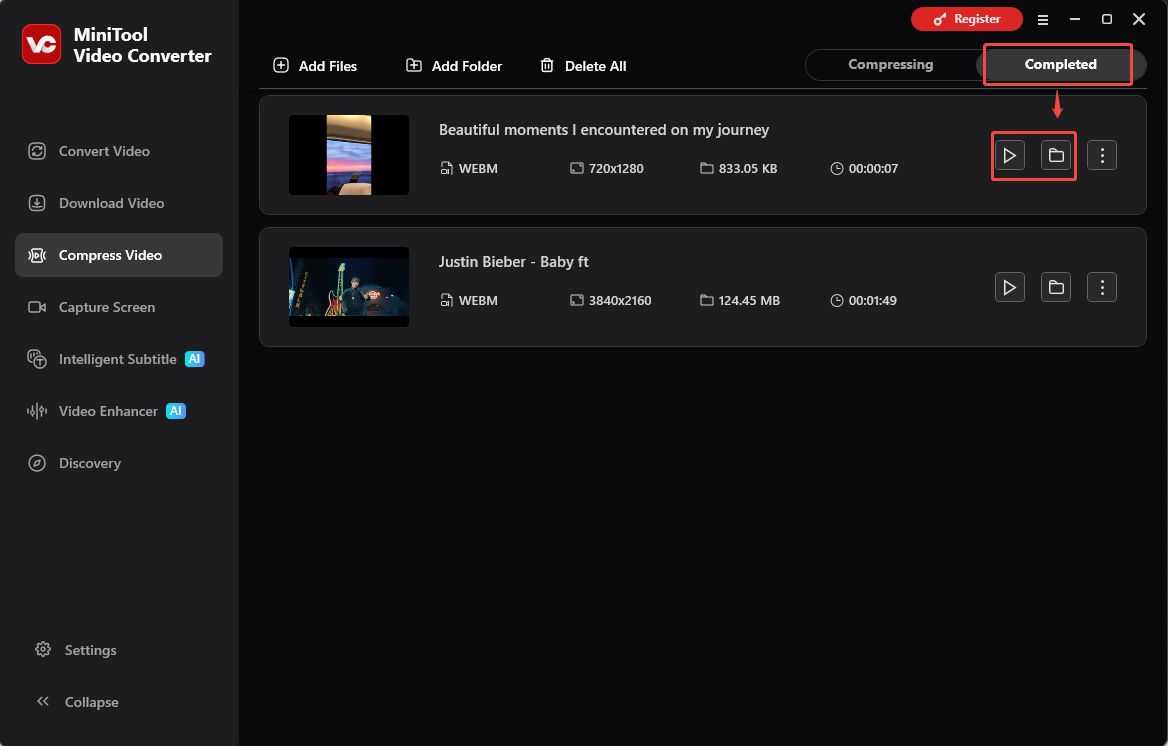Click the 124.45 MB file size
This screenshot has height=746, width=1168.
tap(749, 300)
